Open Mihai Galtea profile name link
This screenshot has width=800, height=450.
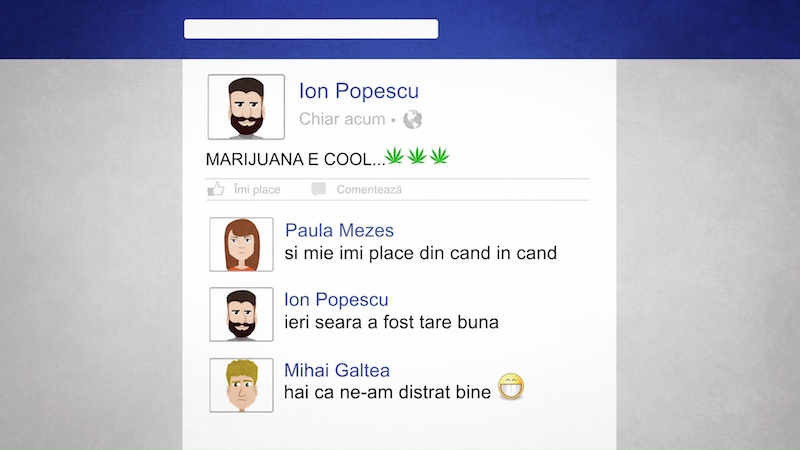pos(337,370)
